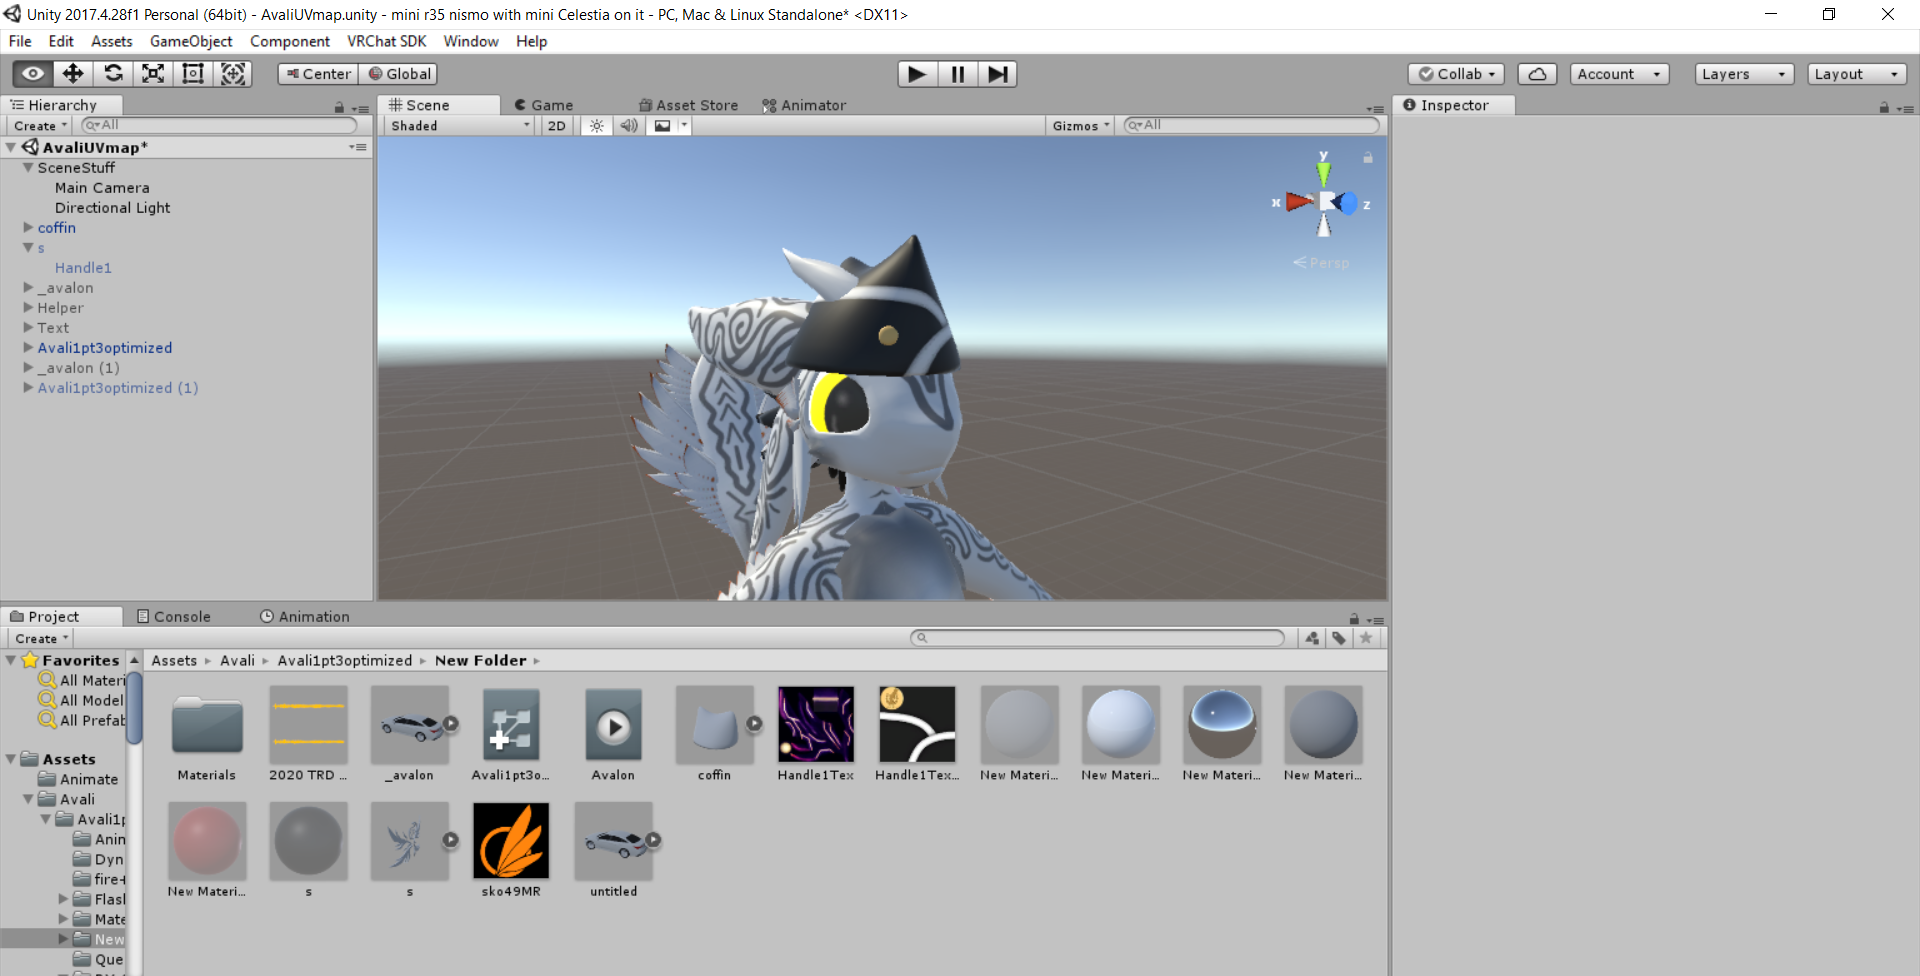1920x976 pixels.
Task: Select the Scale tool
Action: point(153,74)
